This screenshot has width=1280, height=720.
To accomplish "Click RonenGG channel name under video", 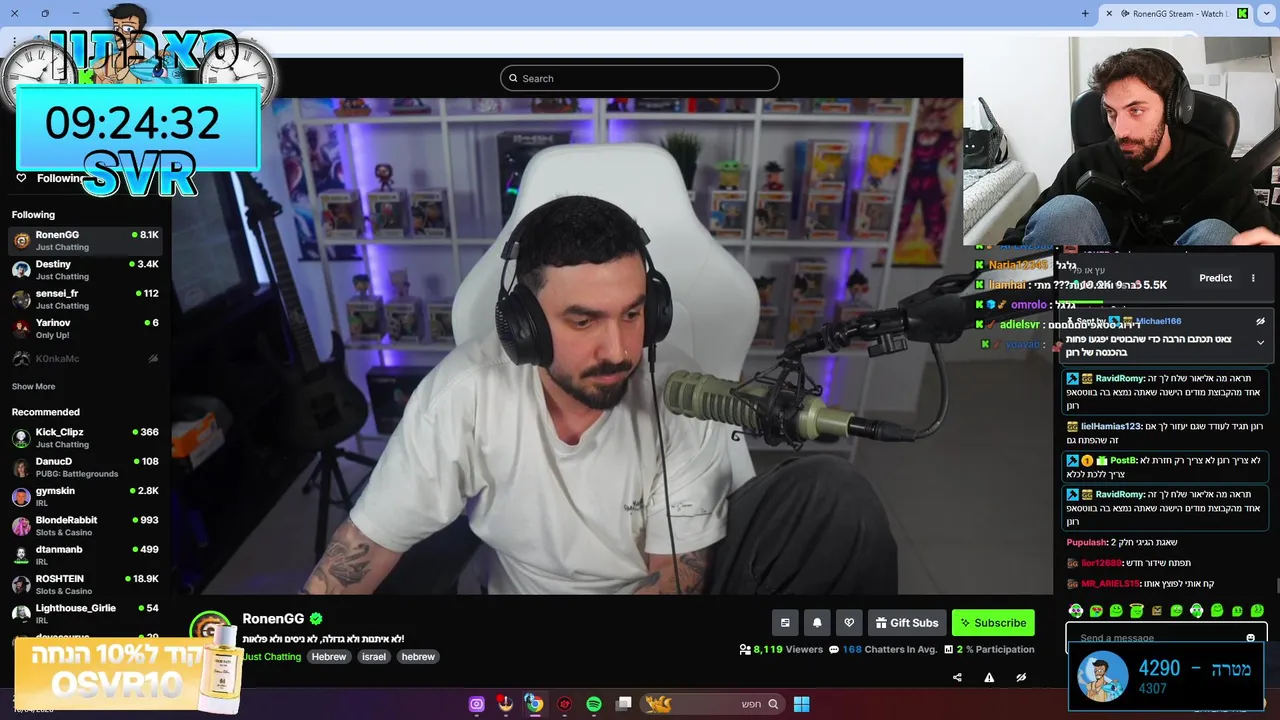I will (x=273, y=619).
